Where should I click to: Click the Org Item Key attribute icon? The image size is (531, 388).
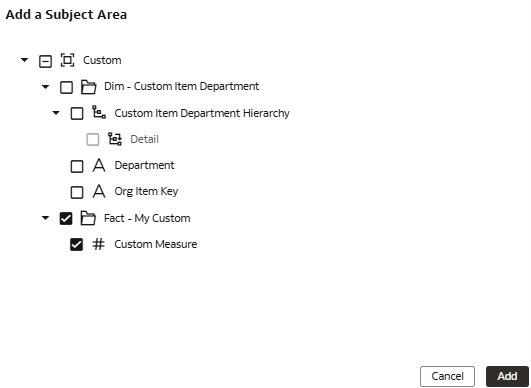99,191
